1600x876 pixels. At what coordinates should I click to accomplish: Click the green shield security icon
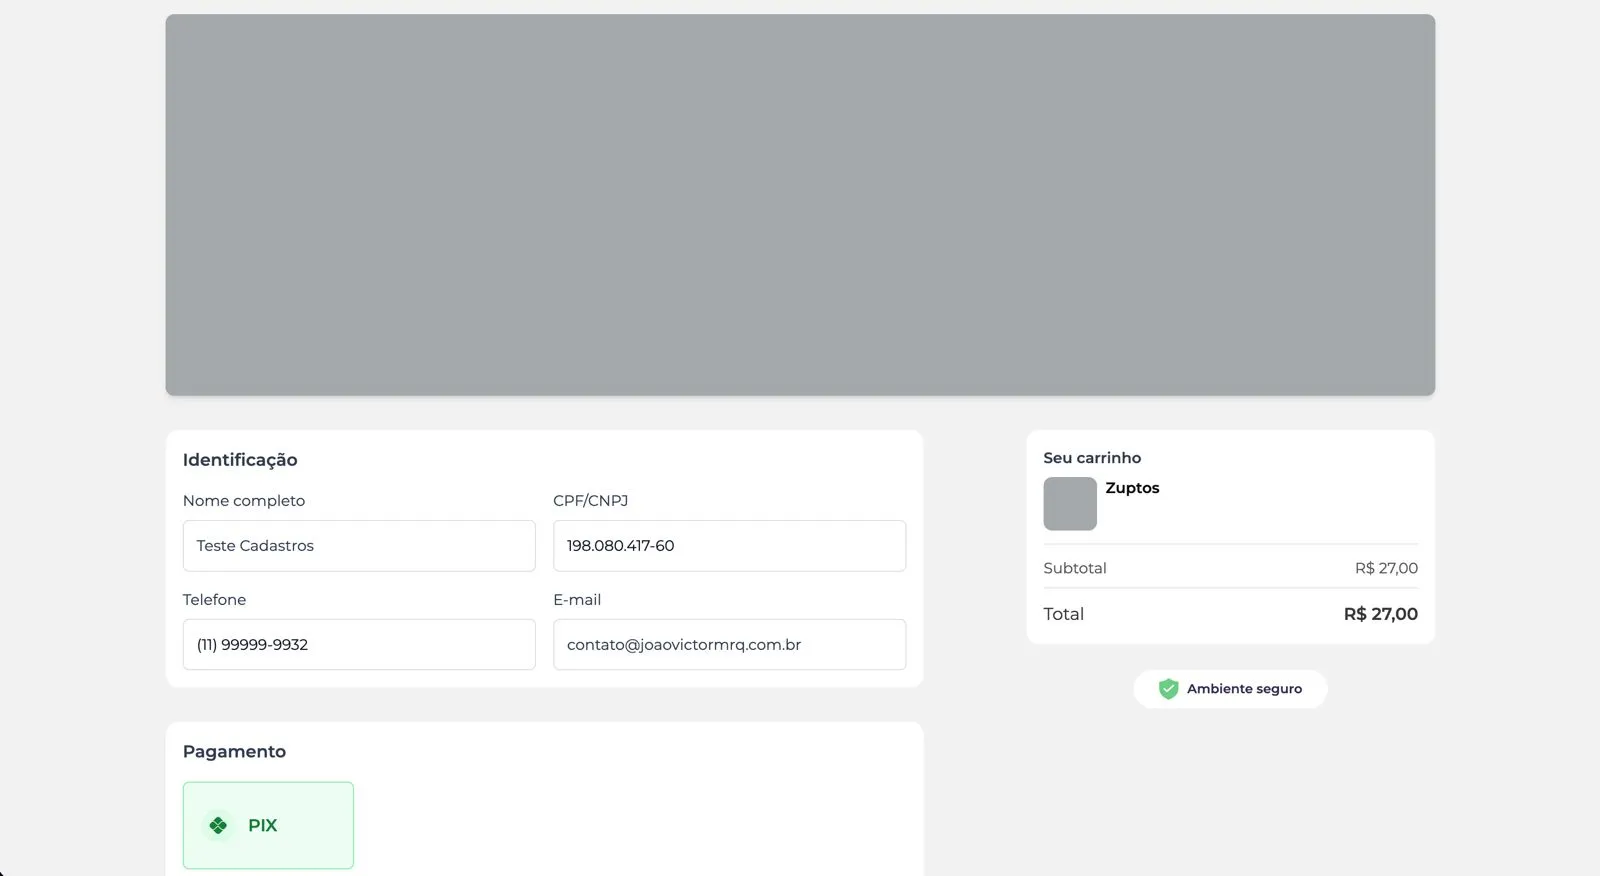(x=1168, y=689)
